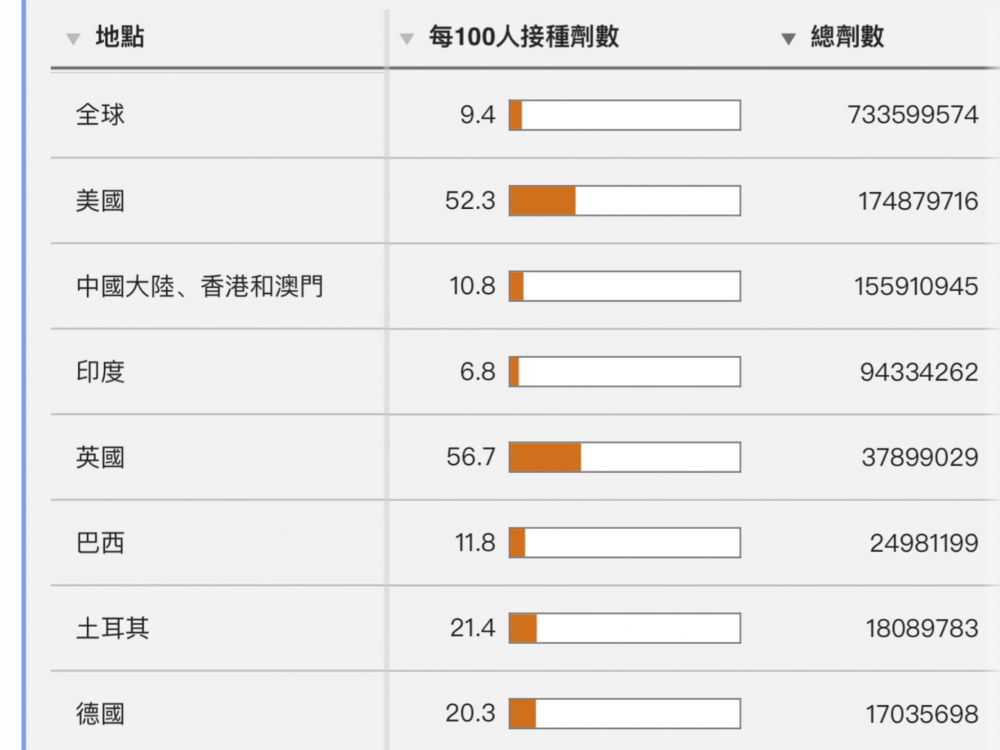This screenshot has width=1000, height=750.
Task: Click the 美國 location cell
Action: pos(100,201)
